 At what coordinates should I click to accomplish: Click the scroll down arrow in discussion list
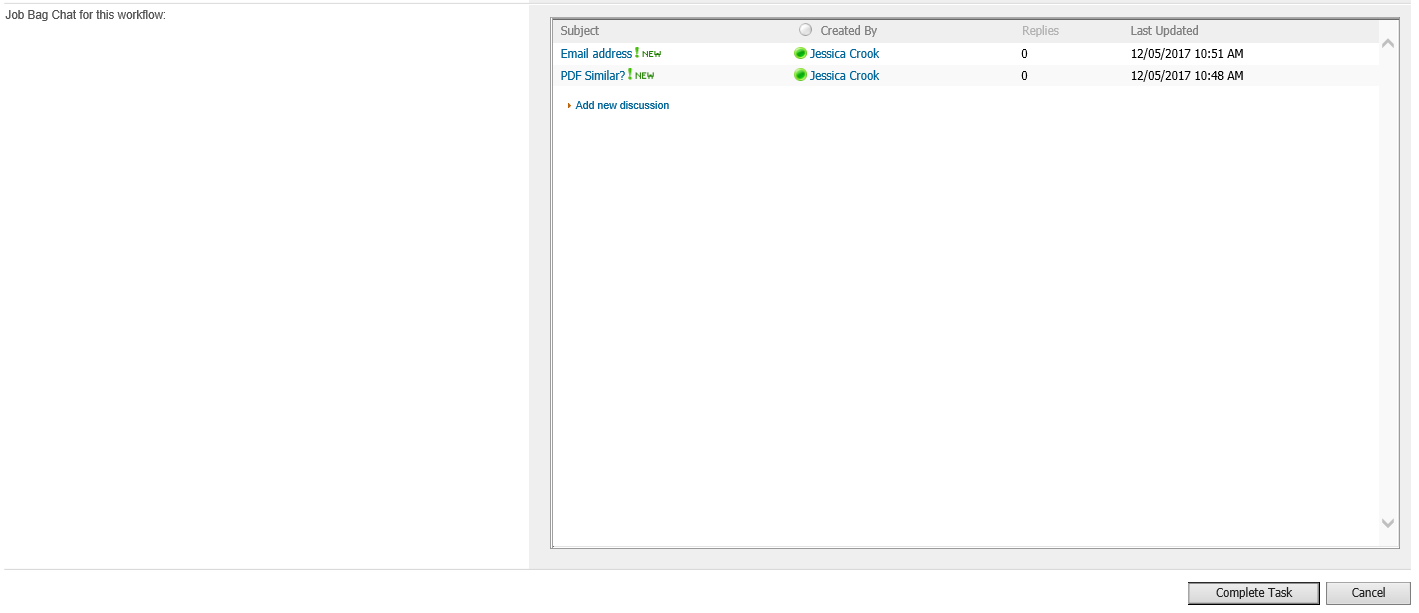[x=1387, y=523]
